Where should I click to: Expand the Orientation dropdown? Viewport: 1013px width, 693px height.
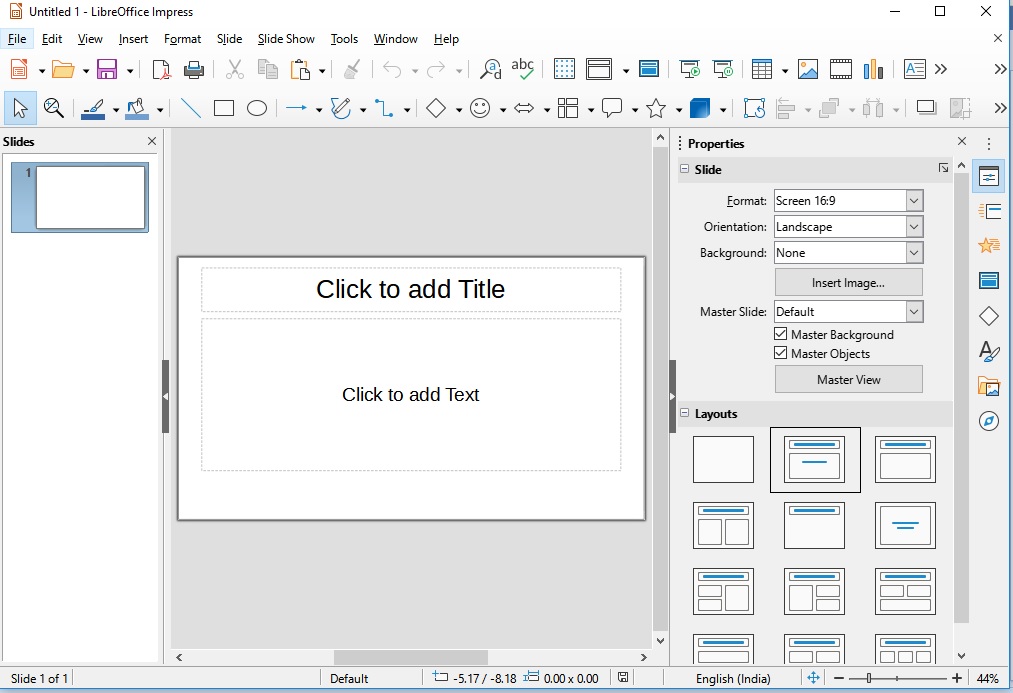click(x=914, y=227)
